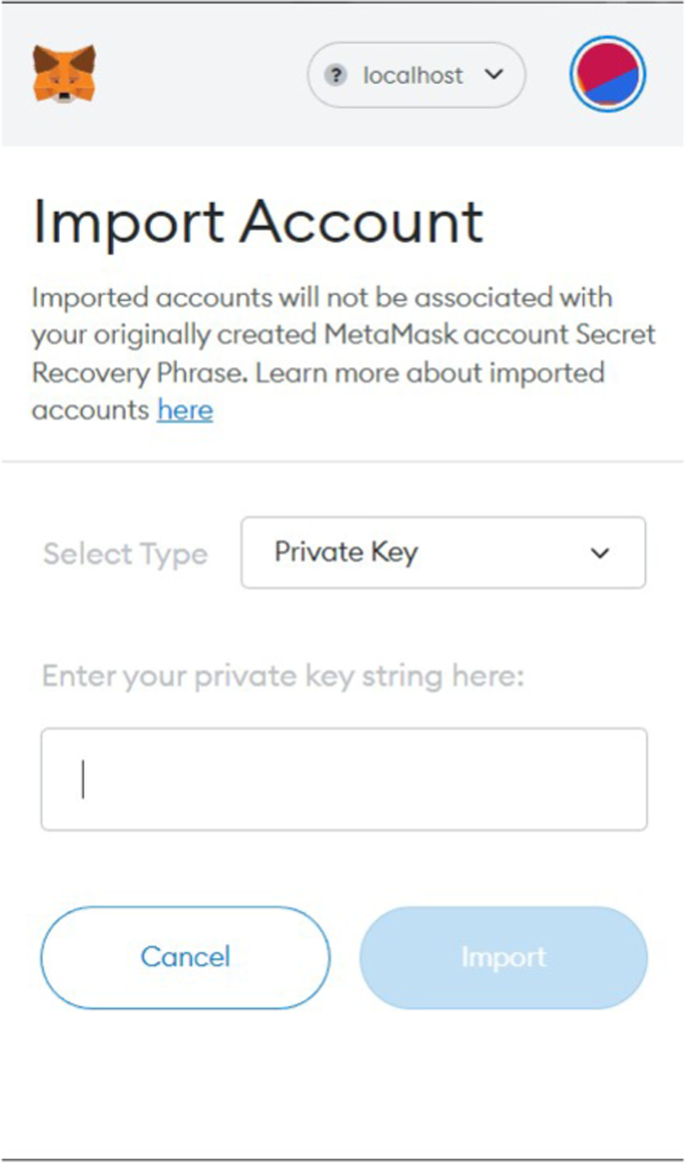
Task: Click the "Select Type" label
Action: pos(125,554)
